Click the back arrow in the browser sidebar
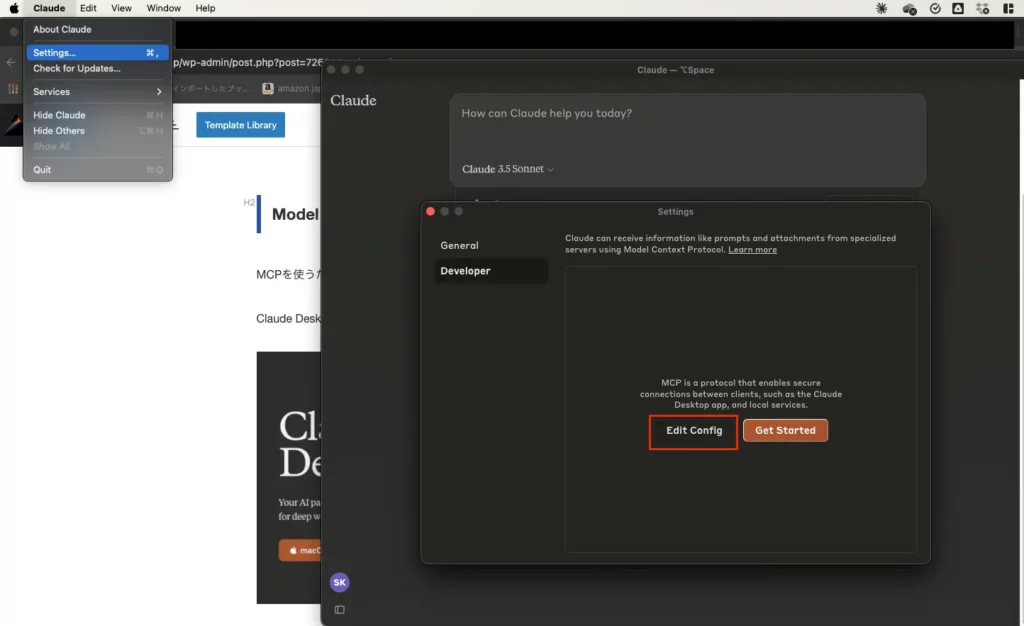 (x=8, y=62)
